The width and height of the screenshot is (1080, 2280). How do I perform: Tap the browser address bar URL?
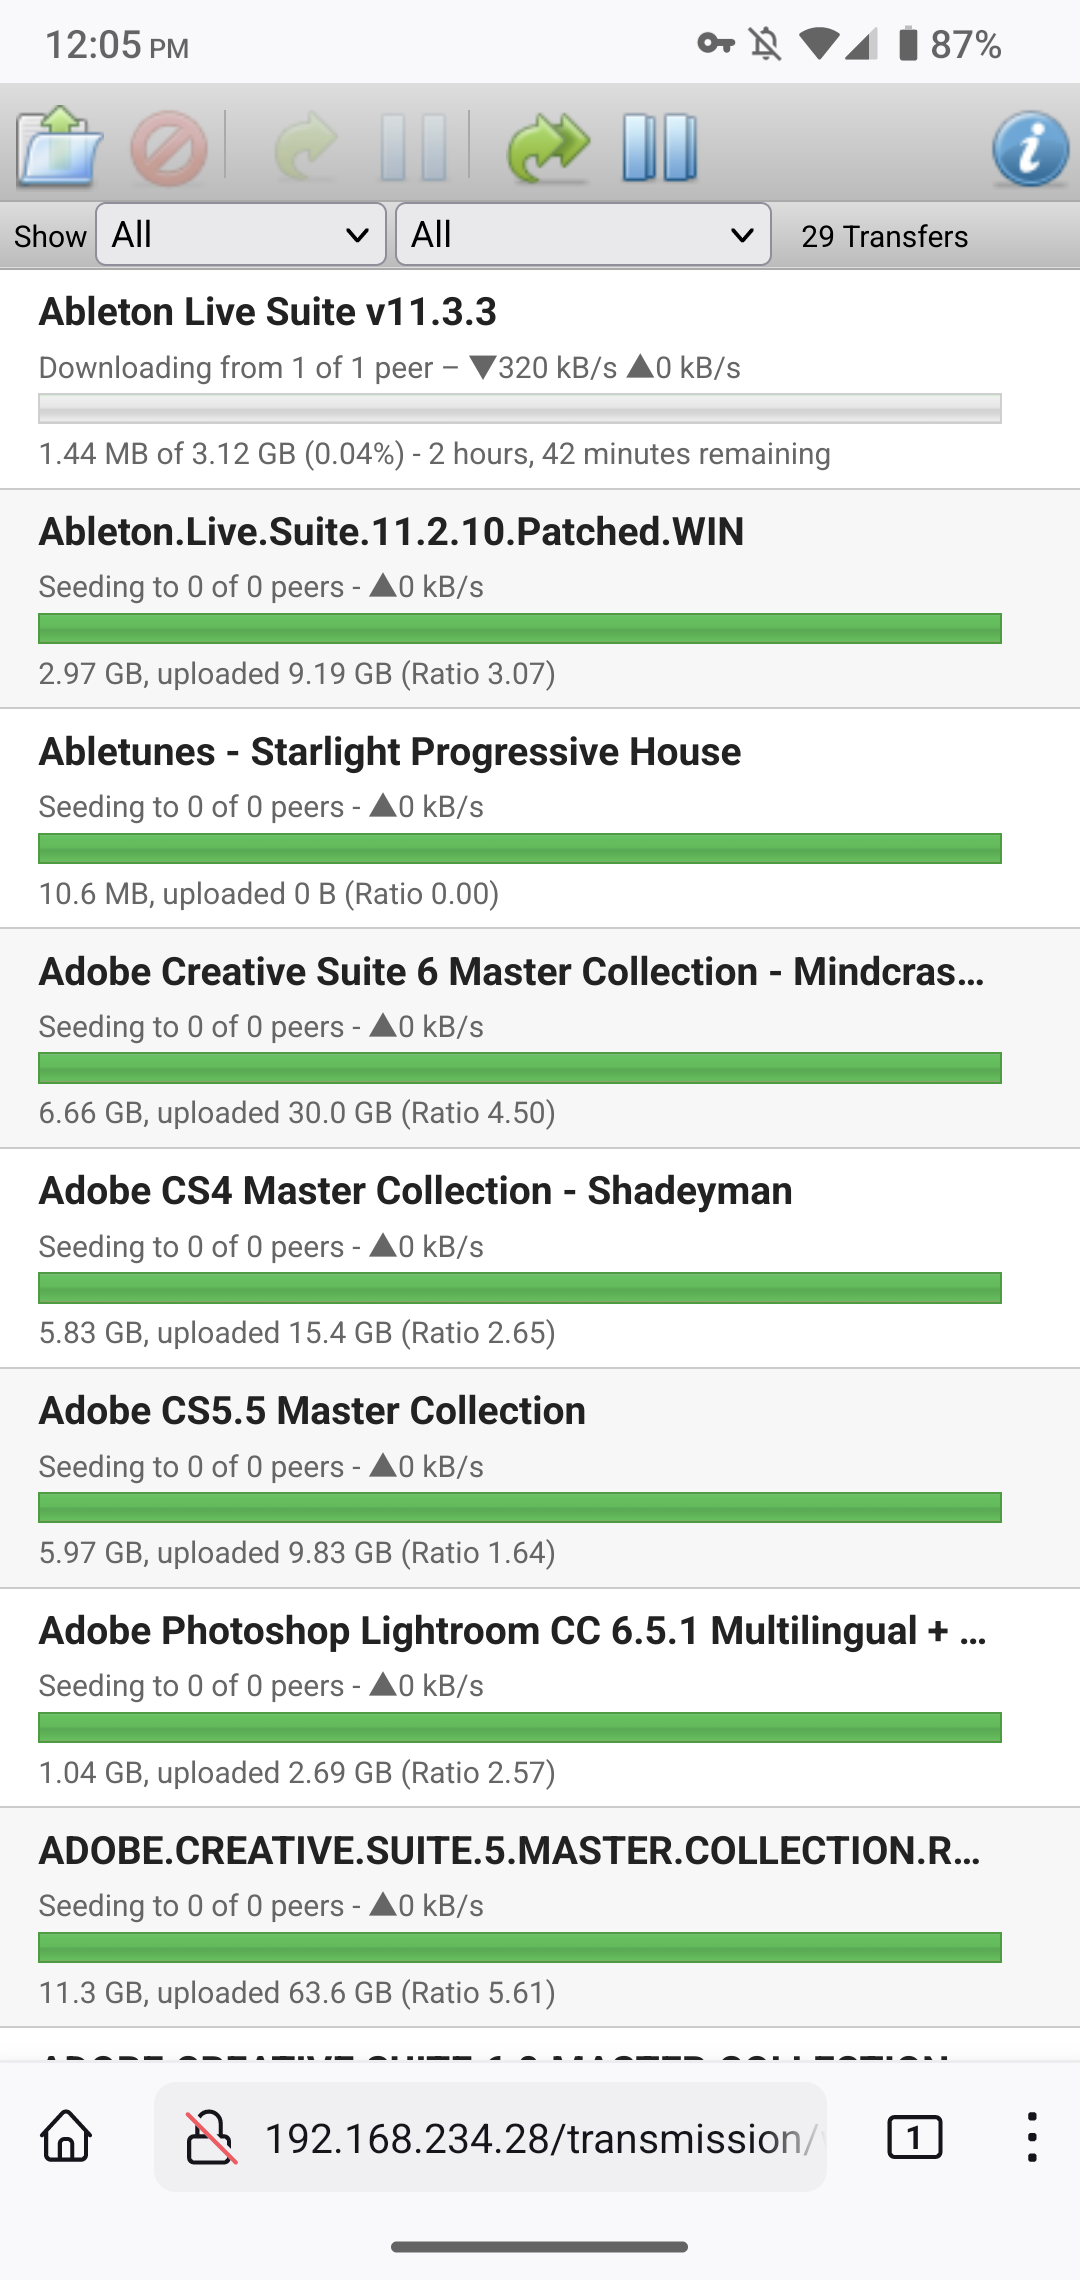coord(540,2138)
